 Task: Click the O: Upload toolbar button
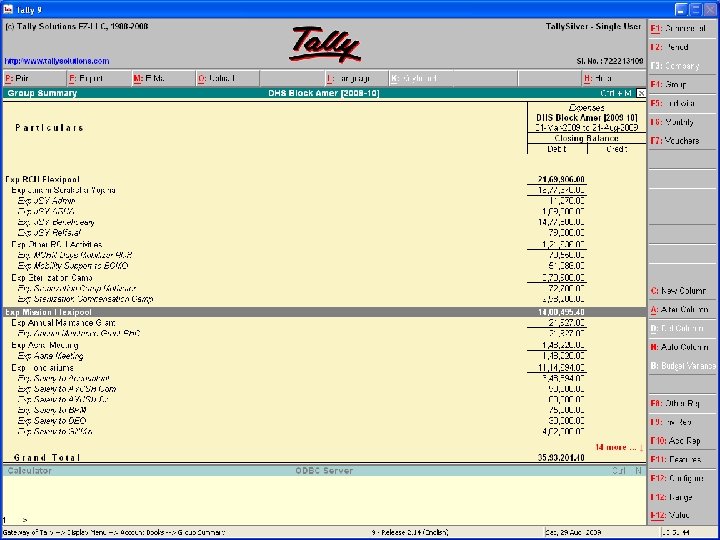[227, 79]
